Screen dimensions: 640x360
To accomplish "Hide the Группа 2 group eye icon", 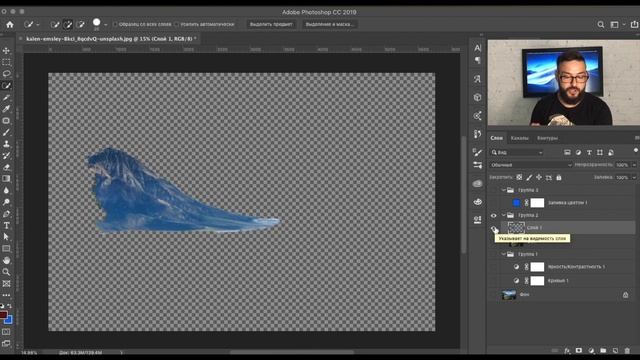I will (493, 216).
